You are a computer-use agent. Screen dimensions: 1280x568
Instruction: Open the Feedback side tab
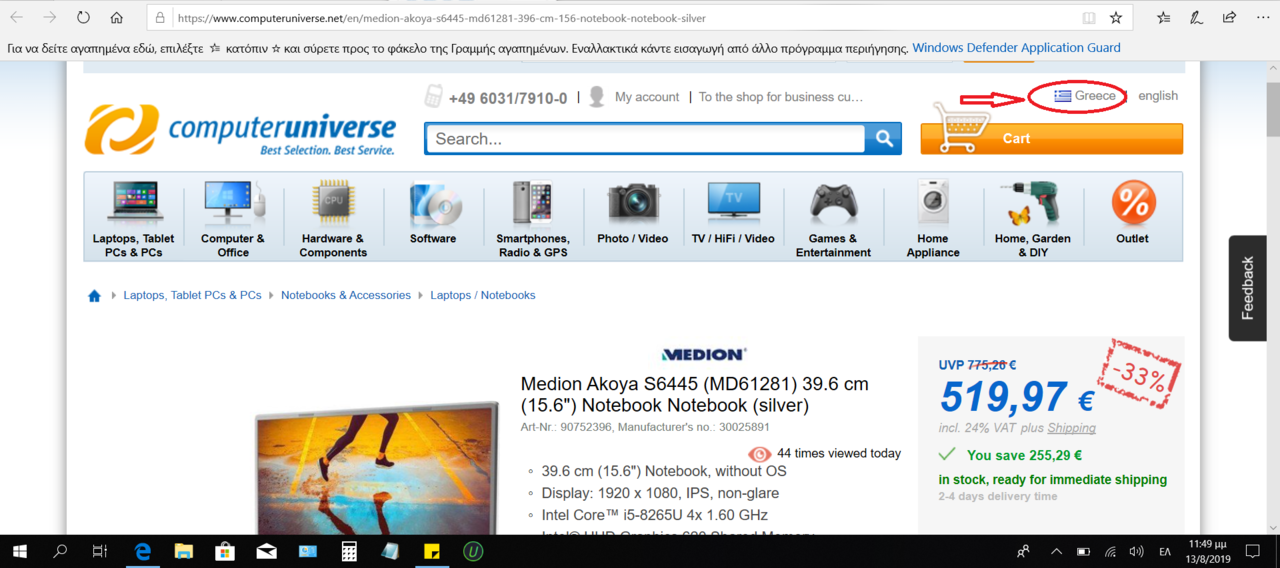tap(1247, 288)
